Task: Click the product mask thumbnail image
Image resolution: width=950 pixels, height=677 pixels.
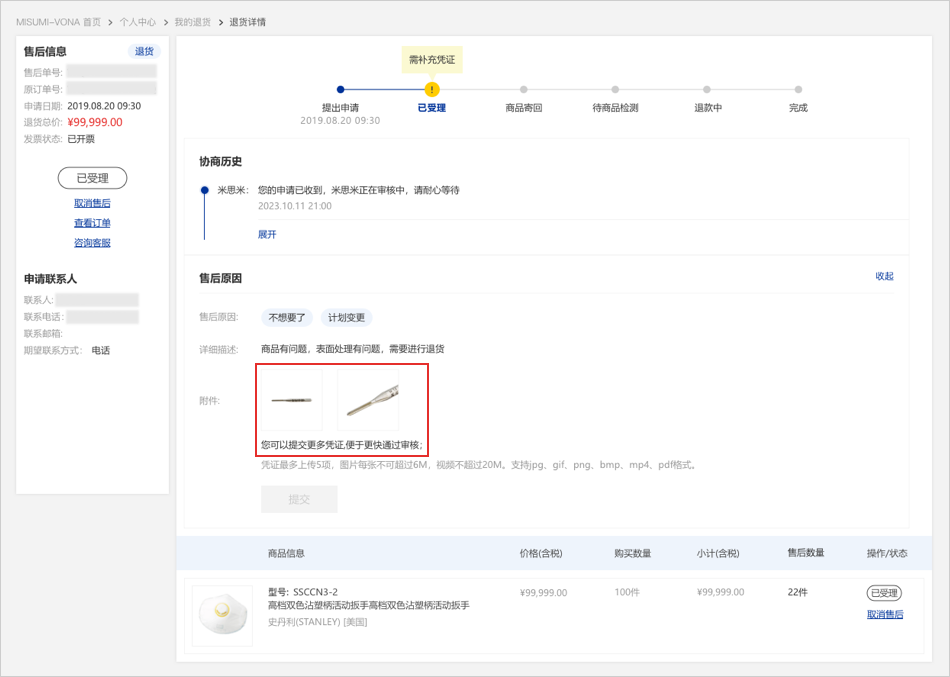Action: 222,615
